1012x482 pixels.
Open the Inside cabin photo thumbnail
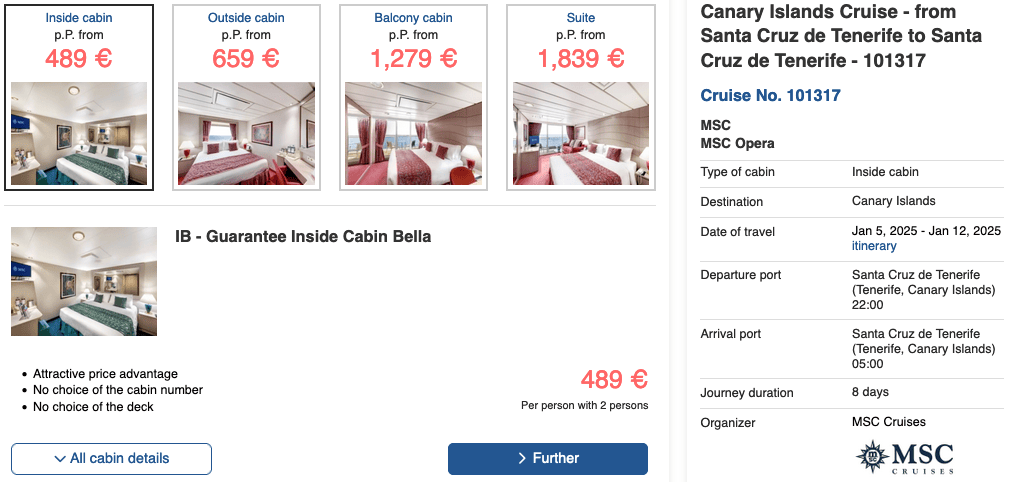(x=79, y=133)
